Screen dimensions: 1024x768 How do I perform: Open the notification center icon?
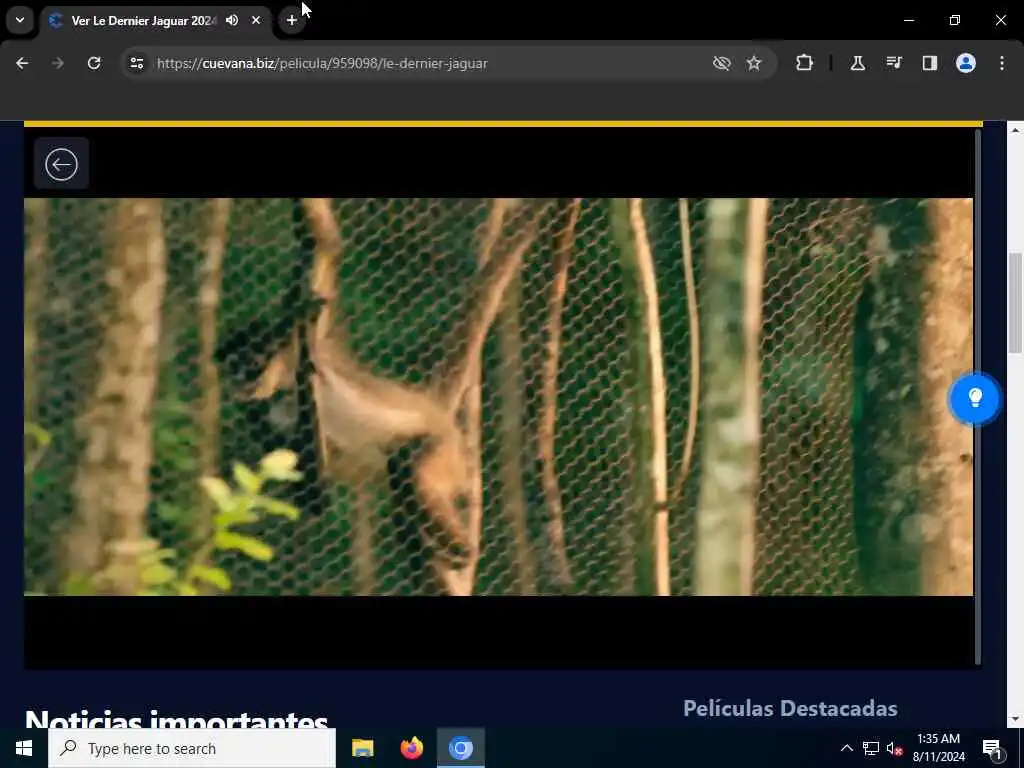pyautogui.click(x=991, y=748)
